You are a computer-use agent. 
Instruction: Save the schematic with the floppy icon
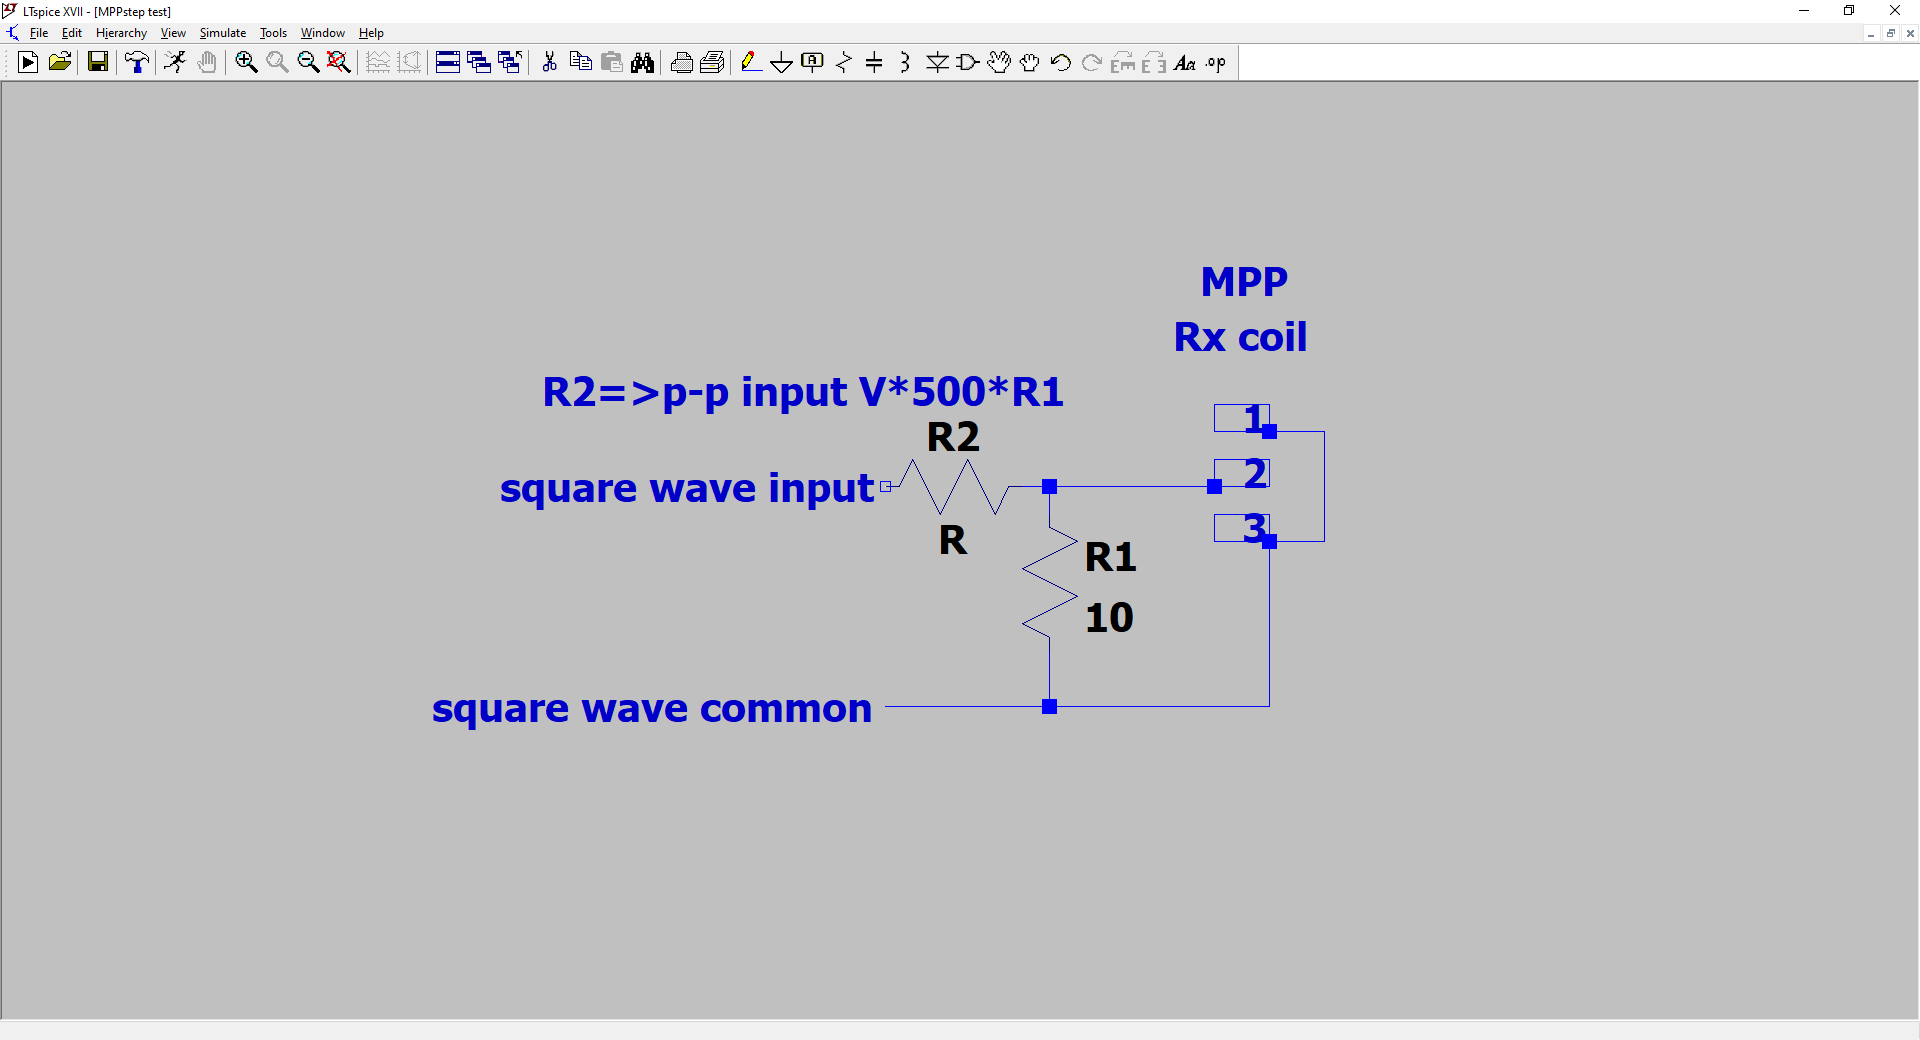[98, 63]
